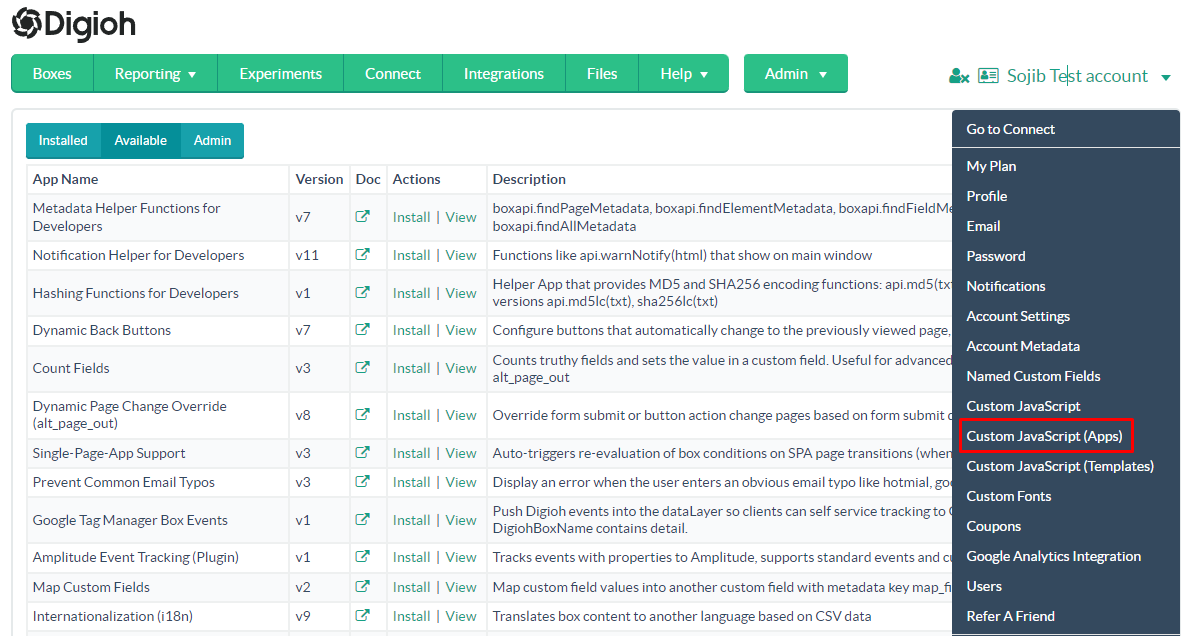The width and height of the screenshot is (1182, 636).
Task: Switch to the Admin apps tab
Action: tap(213, 141)
